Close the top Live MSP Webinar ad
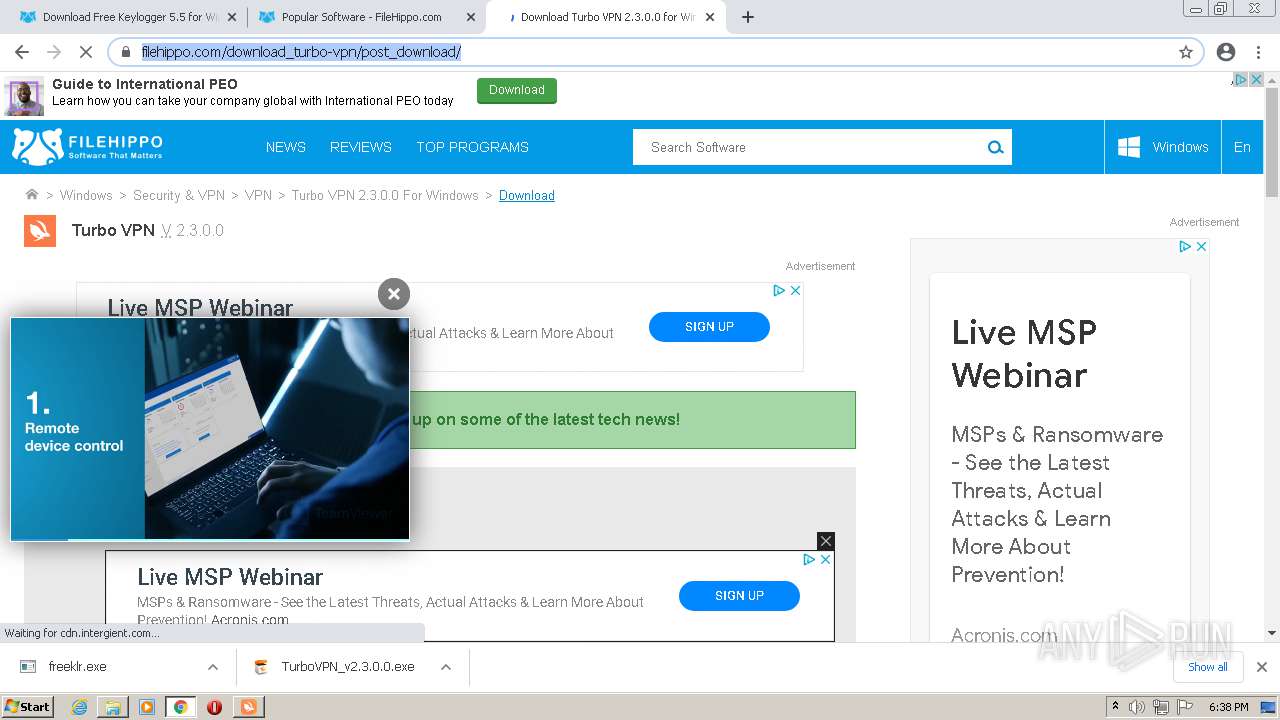This screenshot has height=720, width=1280. pyautogui.click(x=796, y=290)
